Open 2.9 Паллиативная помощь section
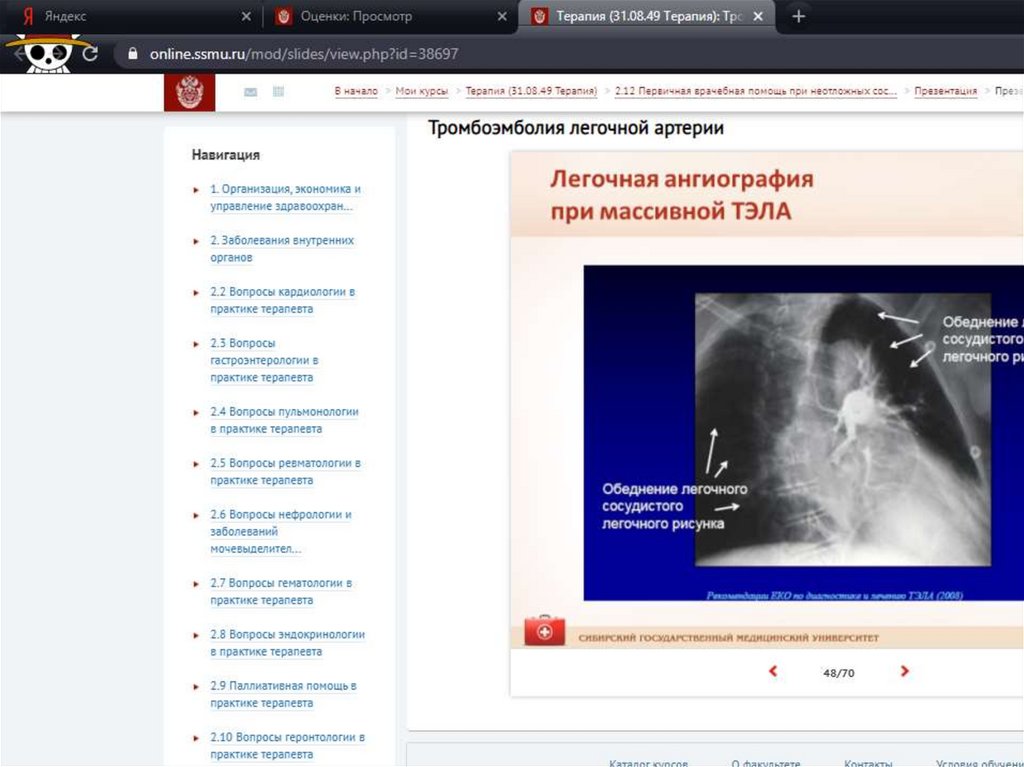Image resolution: width=1024 pixels, height=767 pixels. coord(283,694)
